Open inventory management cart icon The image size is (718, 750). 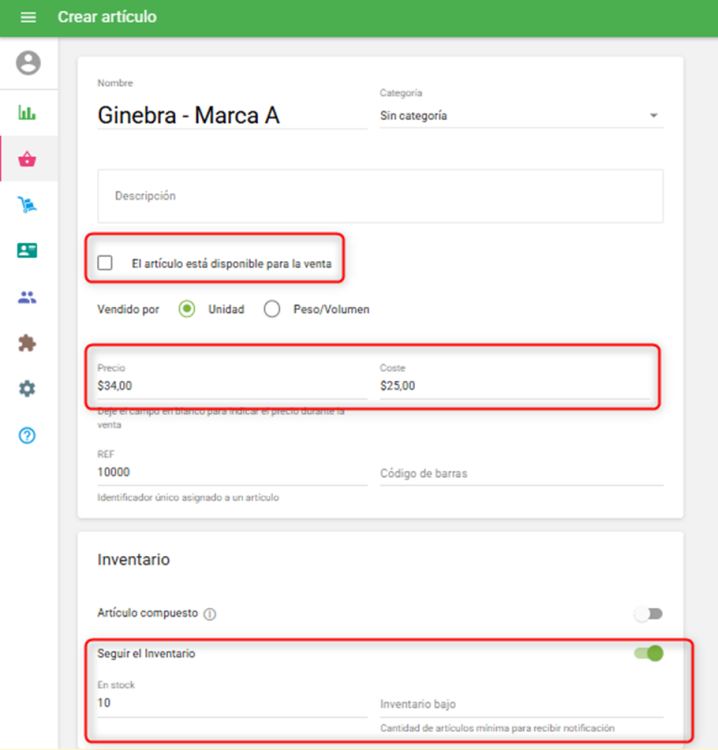click(x=28, y=205)
